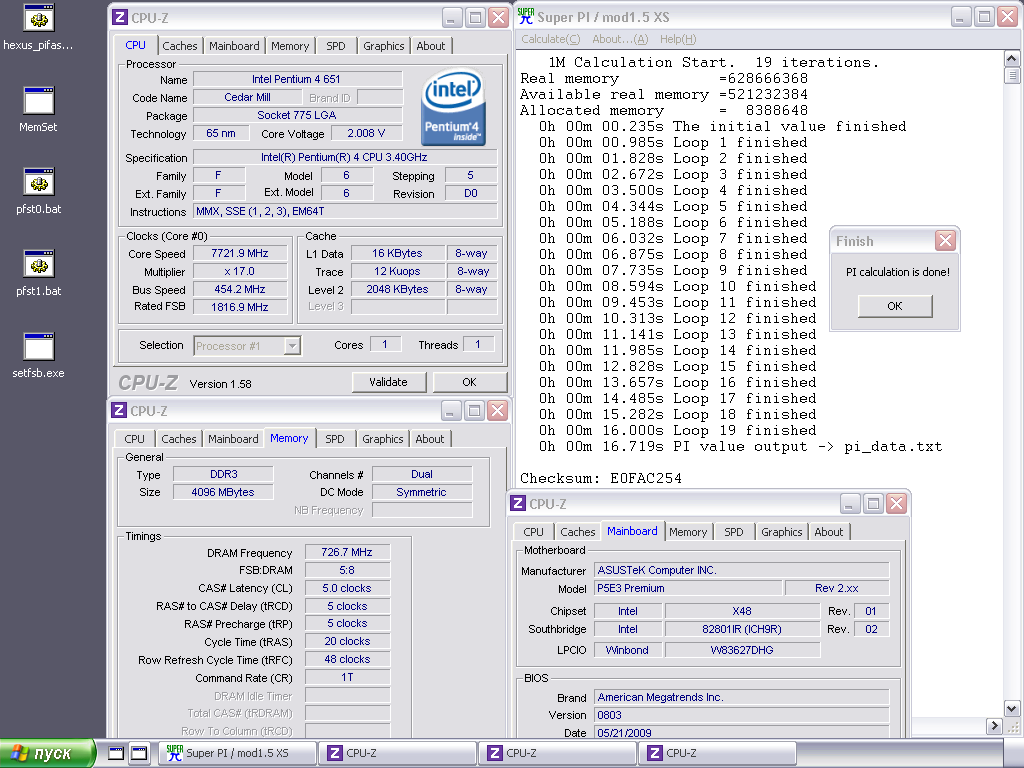Screen dimensions: 1024x768
Task: Open the About menu in Super PI
Action: tap(620, 39)
